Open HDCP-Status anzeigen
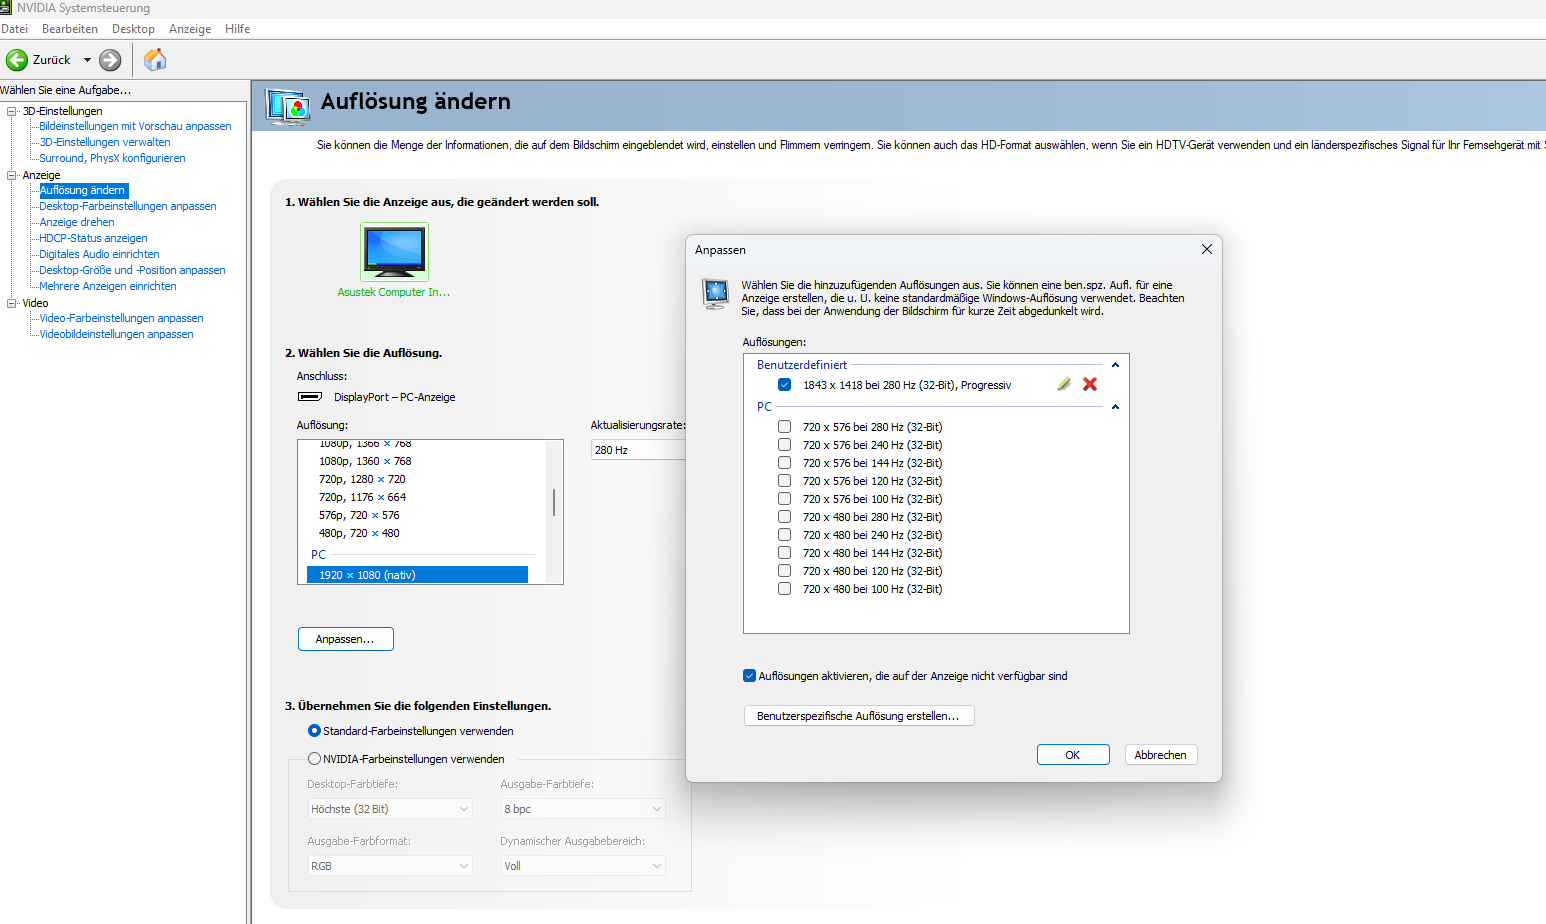 tap(93, 238)
